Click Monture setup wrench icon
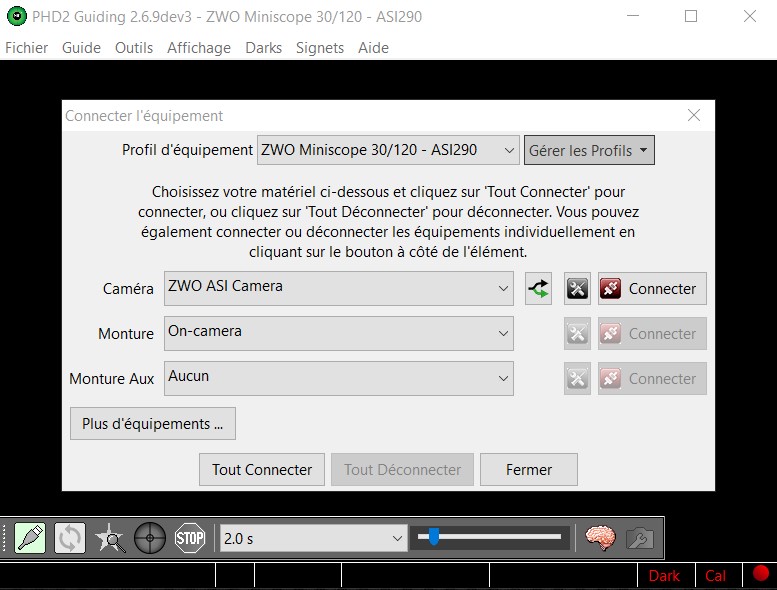 coord(577,334)
